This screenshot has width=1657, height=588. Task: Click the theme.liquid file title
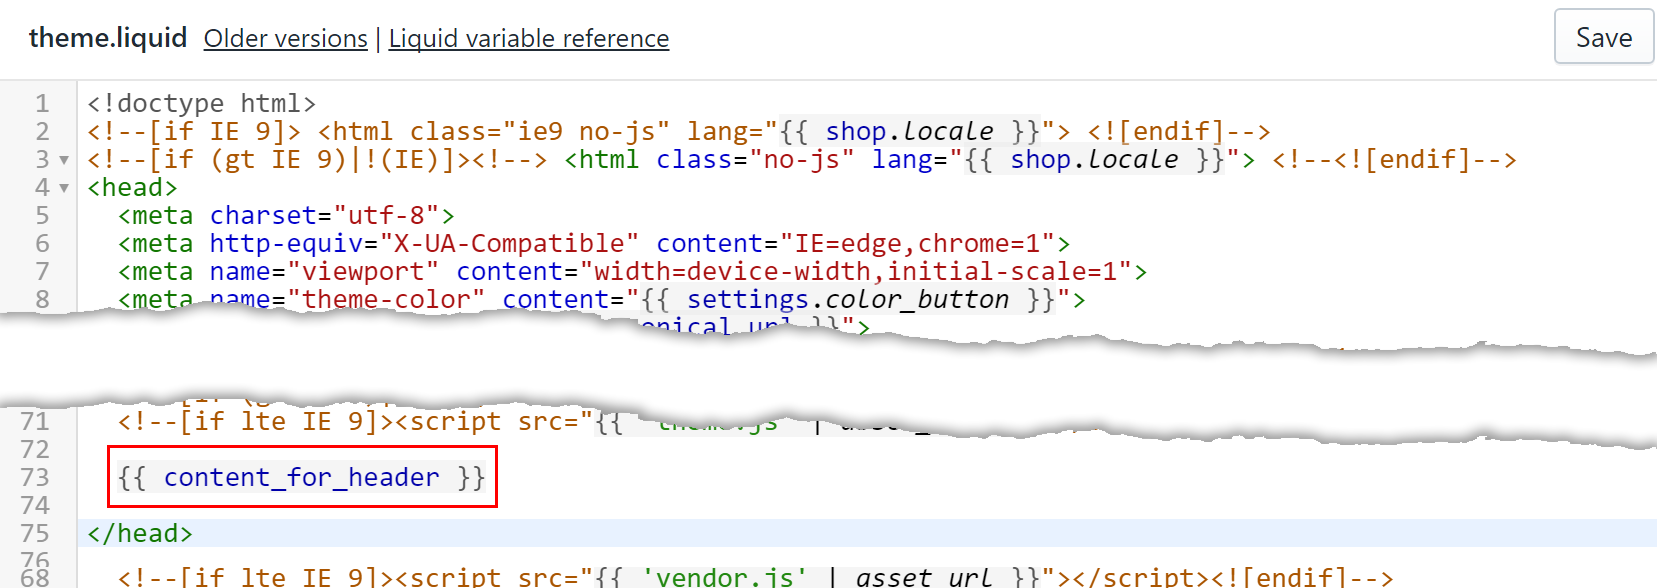[108, 38]
